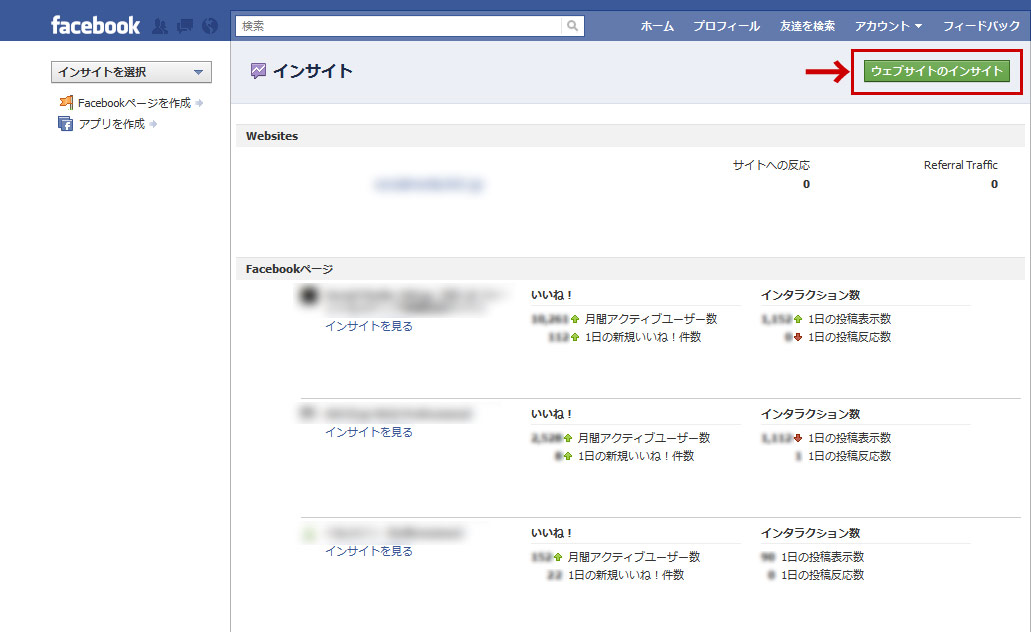Click the インサイト page heading

click(313, 71)
